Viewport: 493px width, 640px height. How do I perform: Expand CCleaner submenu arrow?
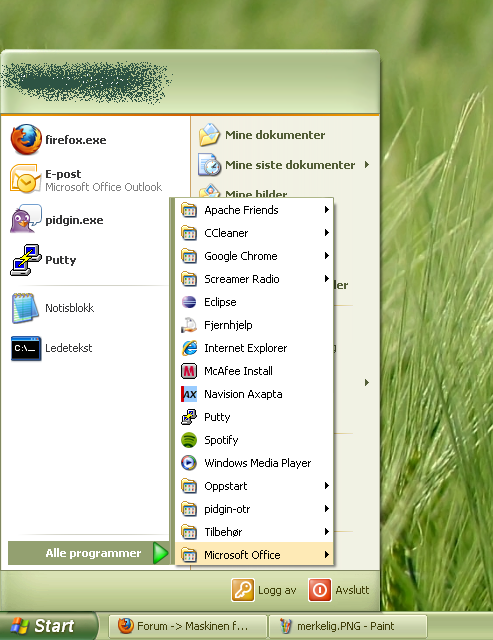[x=326, y=233]
